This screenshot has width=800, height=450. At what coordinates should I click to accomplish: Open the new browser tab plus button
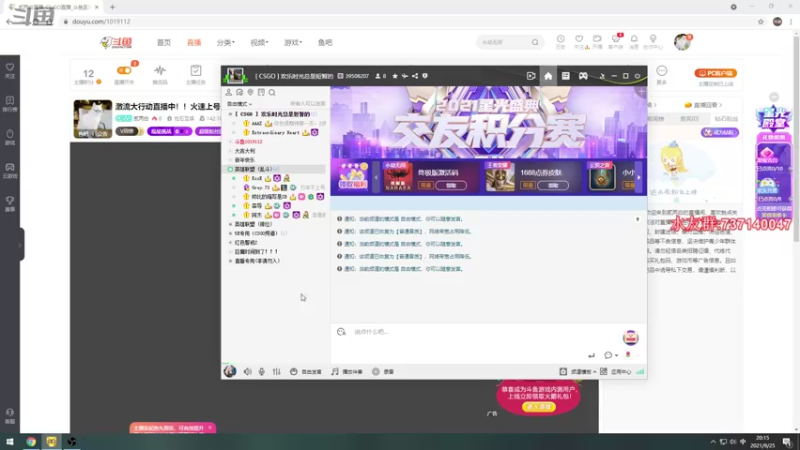112,7
